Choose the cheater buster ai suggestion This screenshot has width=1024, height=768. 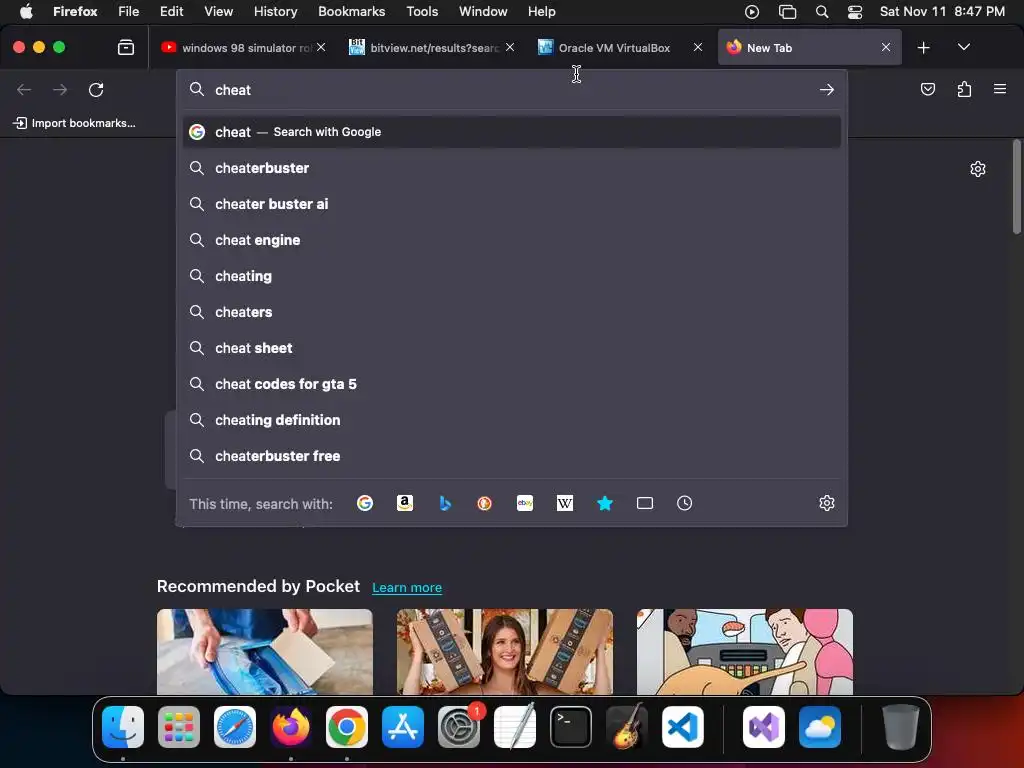(x=512, y=204)
